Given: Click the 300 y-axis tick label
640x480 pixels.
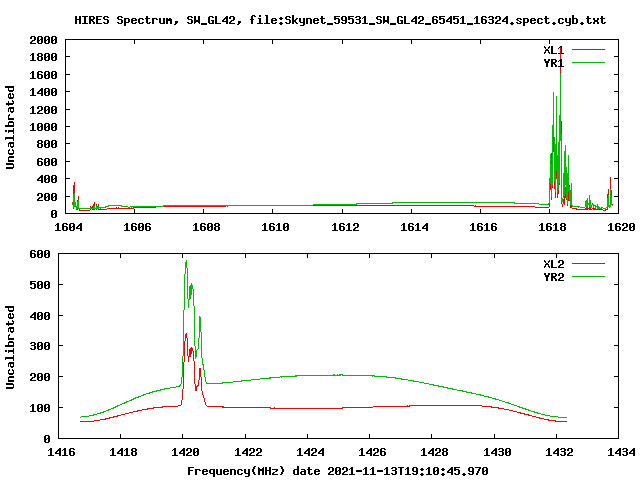Looking at the screenshot, I should click(40, 346).
